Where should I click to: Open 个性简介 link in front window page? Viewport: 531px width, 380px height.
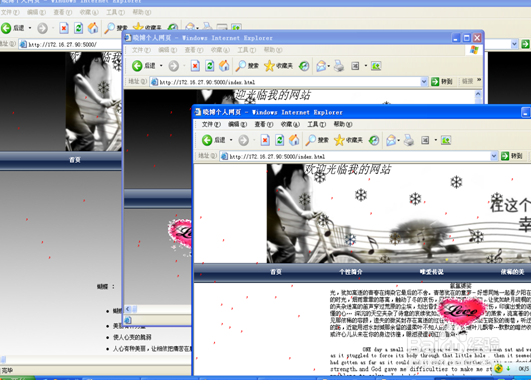pyautogui.click(x=351, y=272)
